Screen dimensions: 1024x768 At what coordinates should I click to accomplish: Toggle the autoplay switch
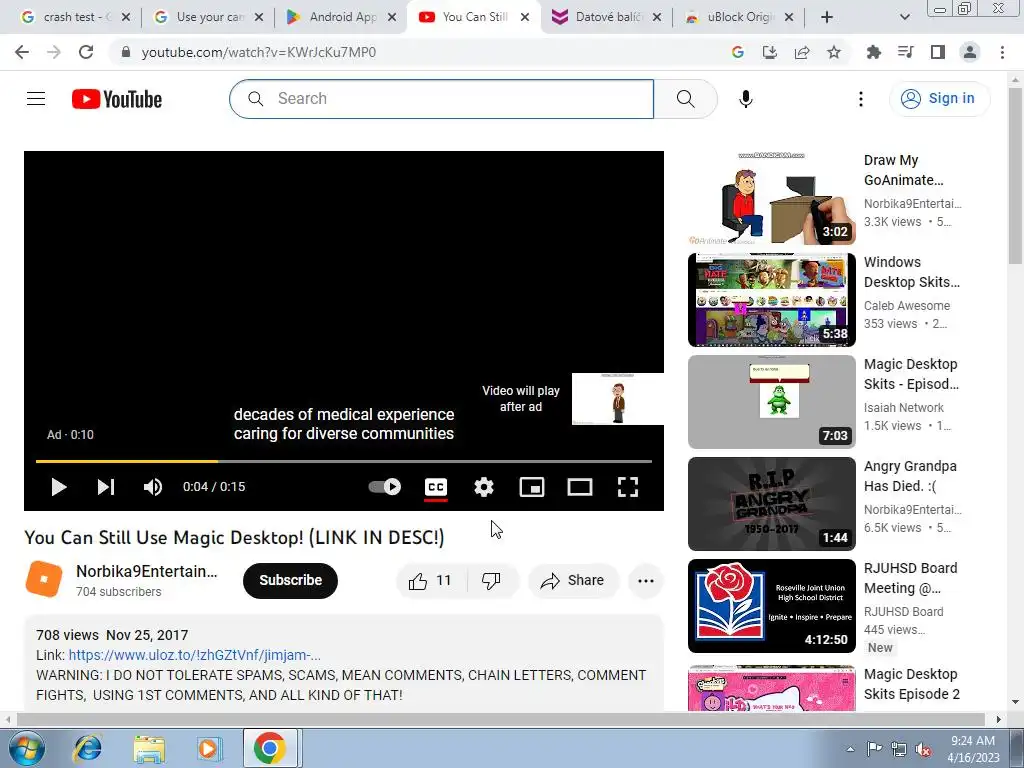(x=385, y=487)
